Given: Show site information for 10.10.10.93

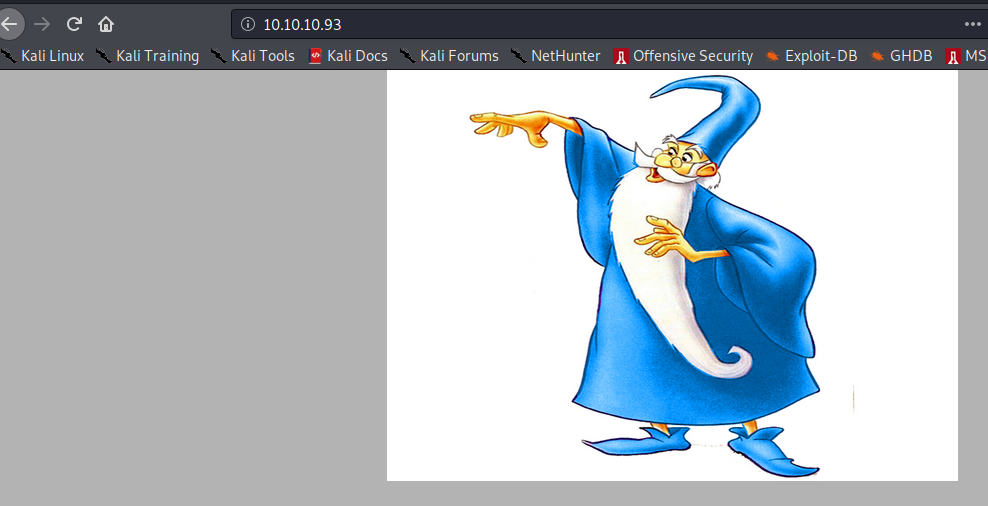Looking at the screenshot, I should 248,25.
